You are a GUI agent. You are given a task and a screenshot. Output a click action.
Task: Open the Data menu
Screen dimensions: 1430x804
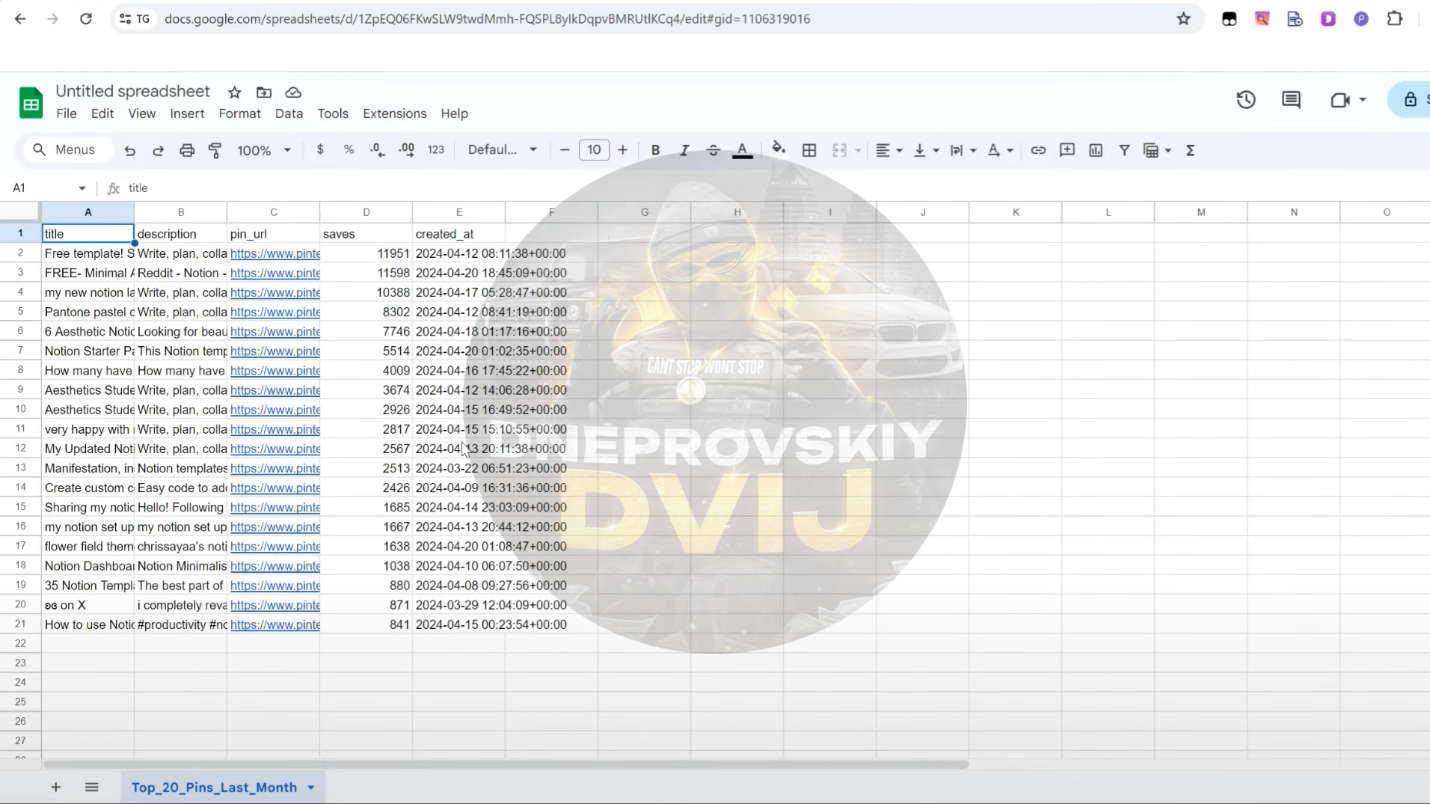[x=289, y=114]
